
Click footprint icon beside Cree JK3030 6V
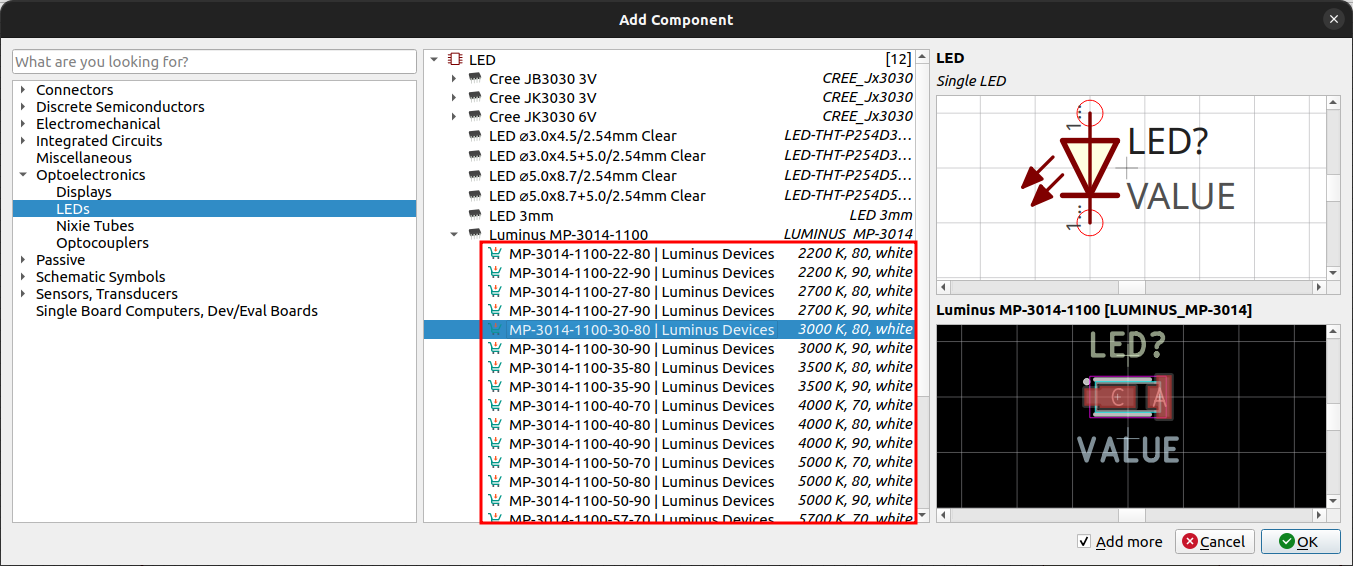pyautogui.click(x=475, y=117)
